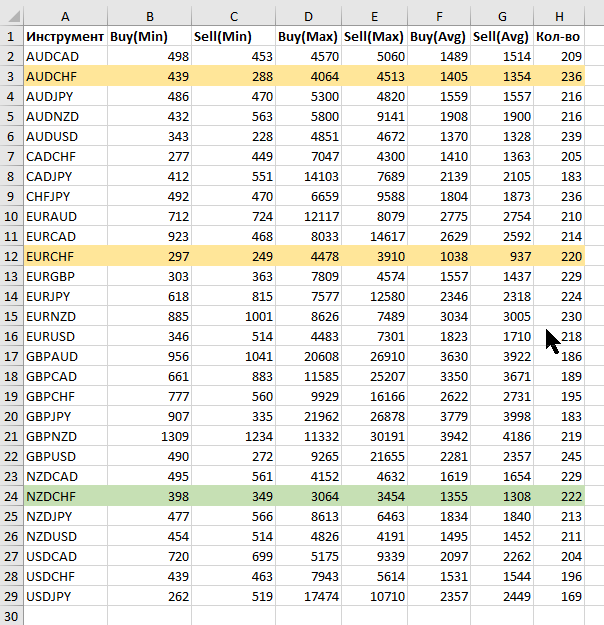The width and height of the screenshot is (604, 625).
Task: Select the CADCHF cell
Action: [65, 156]
